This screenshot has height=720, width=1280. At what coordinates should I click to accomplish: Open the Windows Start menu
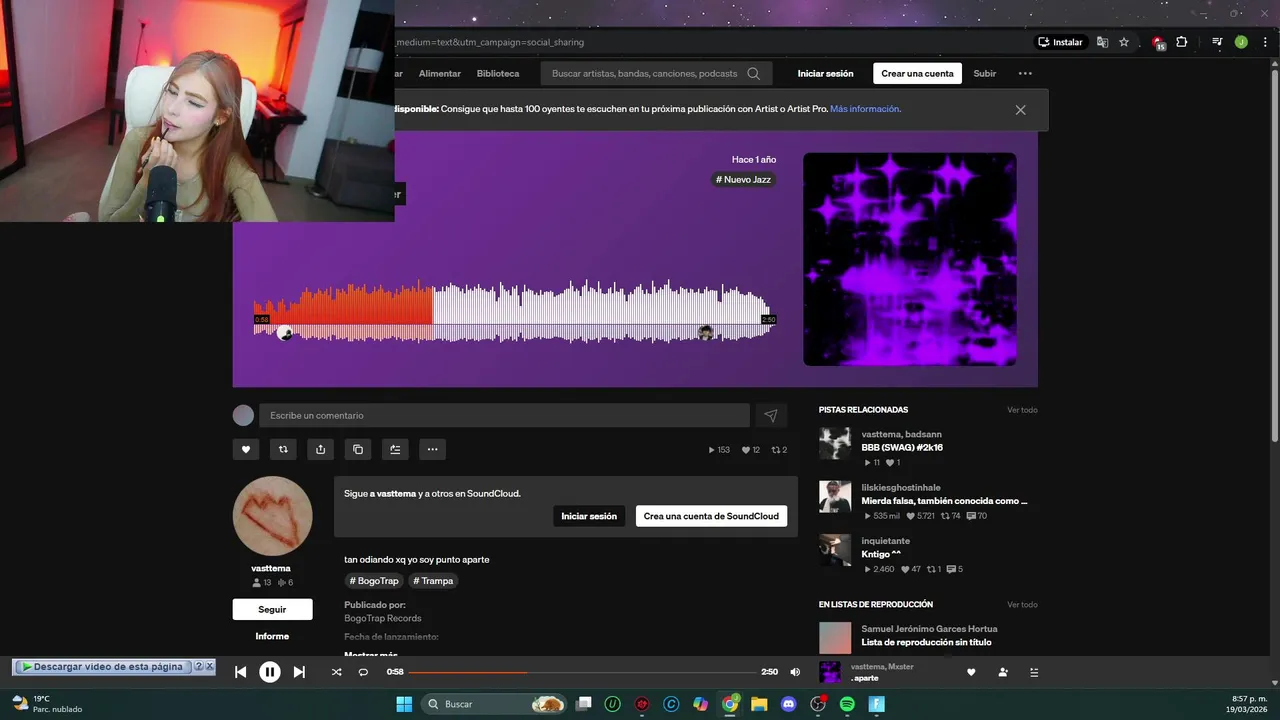click(x=404, y=704)
